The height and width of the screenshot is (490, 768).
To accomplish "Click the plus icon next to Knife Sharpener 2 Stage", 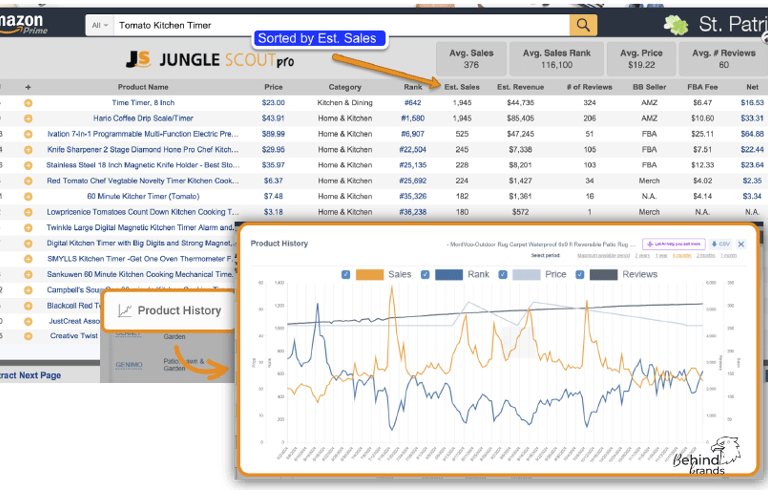I will [28, 150].
